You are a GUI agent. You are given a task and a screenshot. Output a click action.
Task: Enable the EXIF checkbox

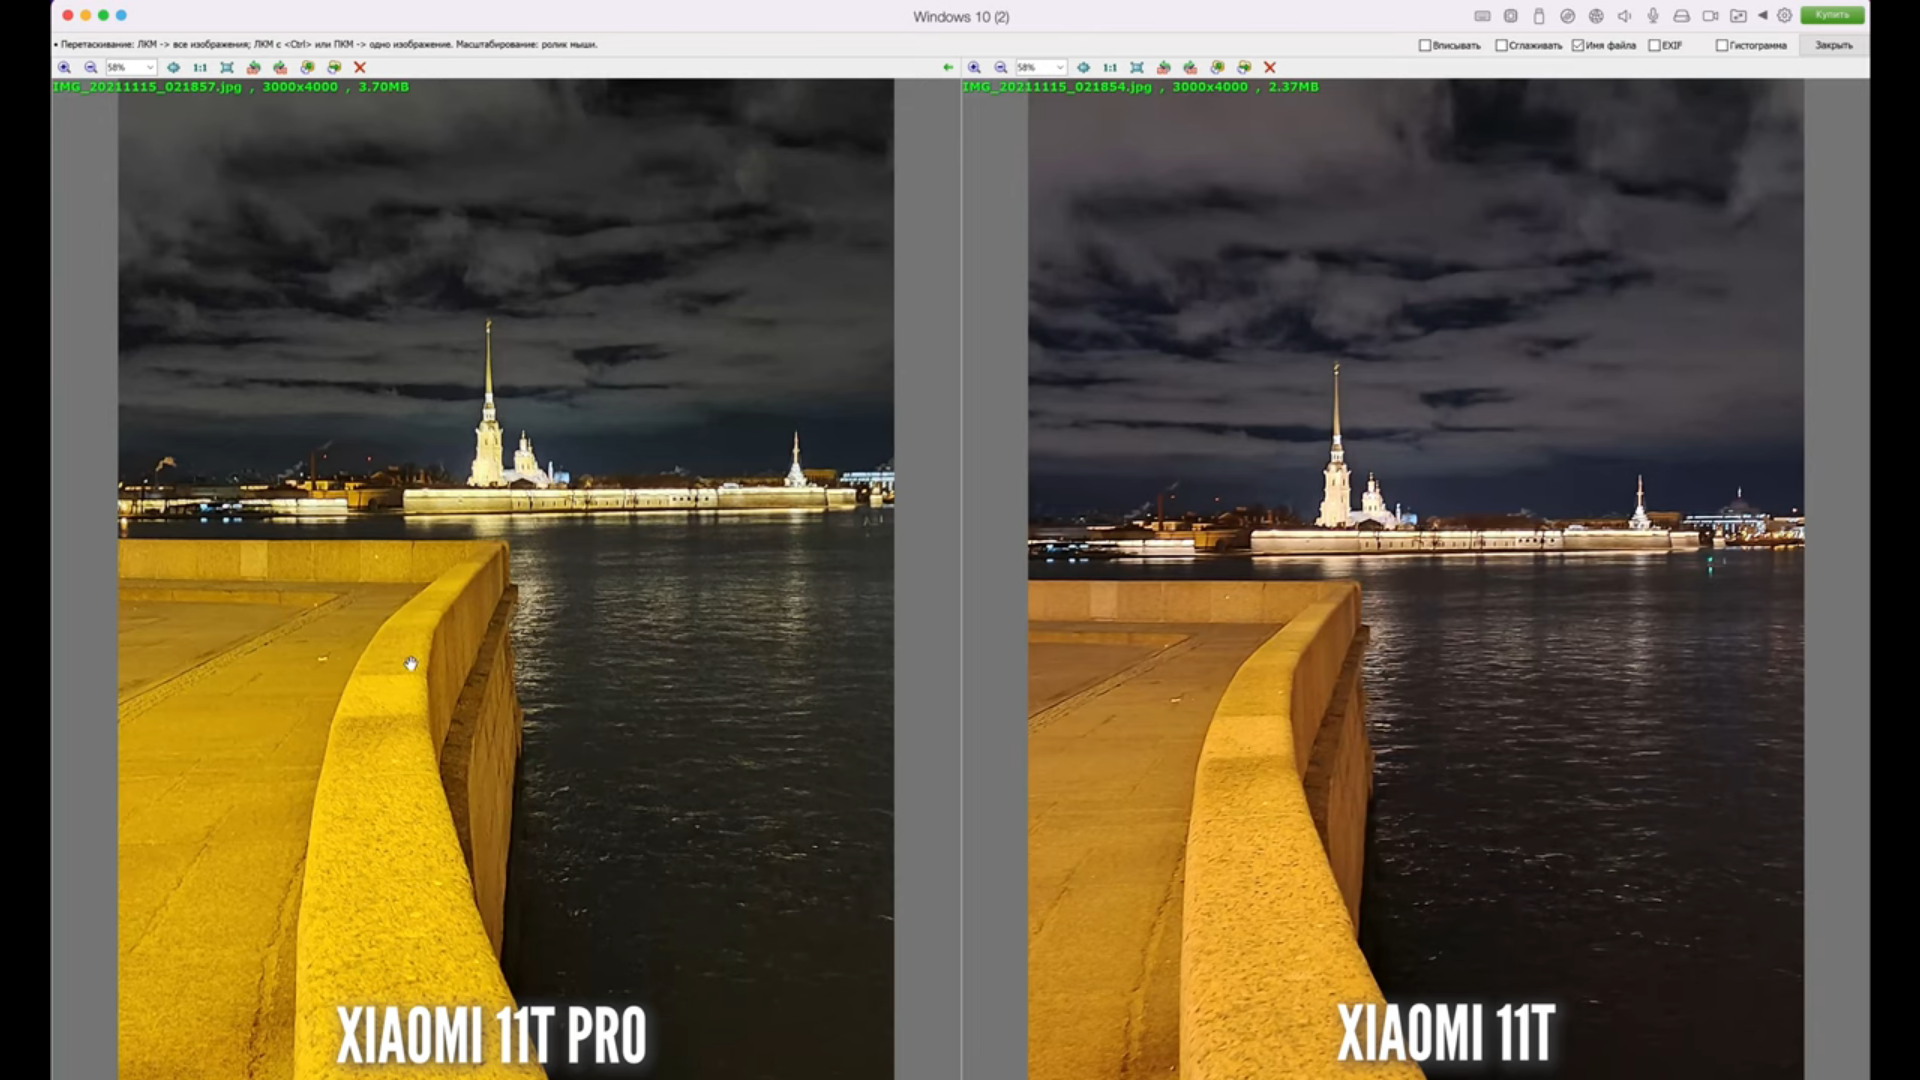(x=1654, y=45)
